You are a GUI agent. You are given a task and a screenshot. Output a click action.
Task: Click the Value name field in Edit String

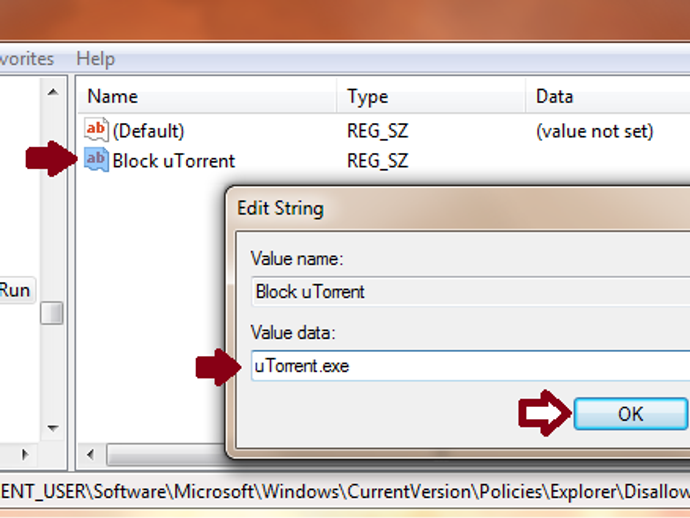point(470,291)
